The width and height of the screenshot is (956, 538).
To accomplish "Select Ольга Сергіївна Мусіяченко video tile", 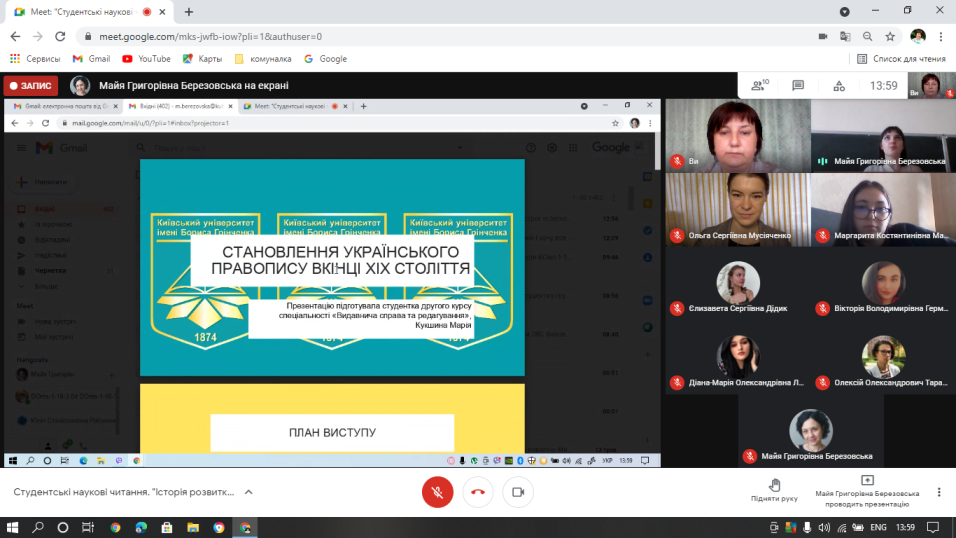I will [737, 209].
